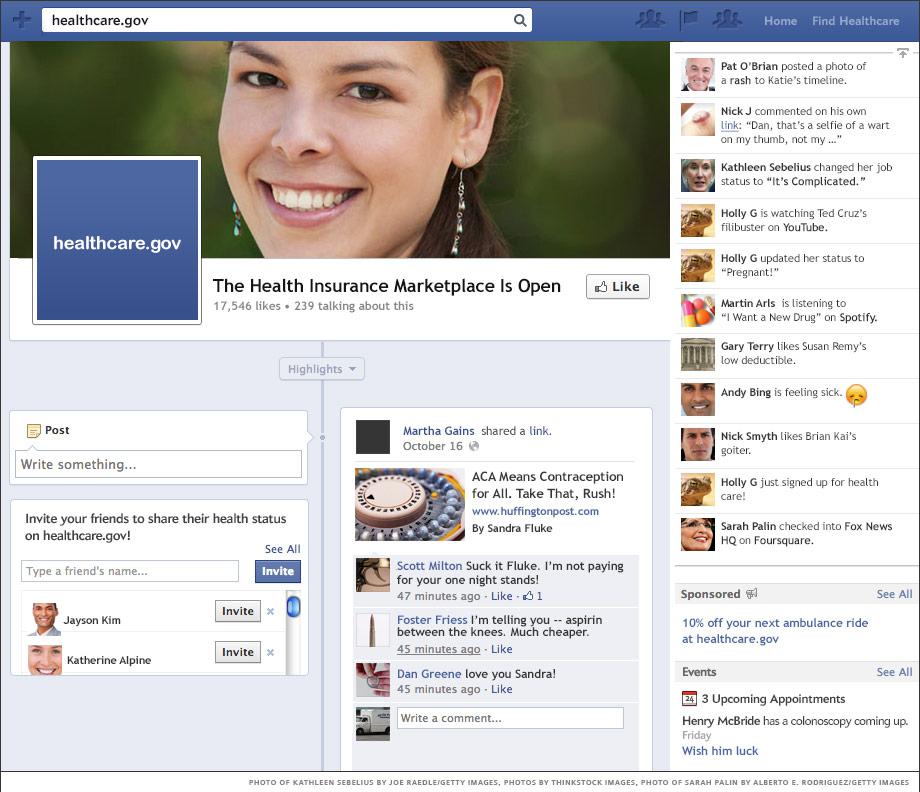Open Martha Gains's profile link
Viewport: 920px width, 792px height.
point(438,431)
